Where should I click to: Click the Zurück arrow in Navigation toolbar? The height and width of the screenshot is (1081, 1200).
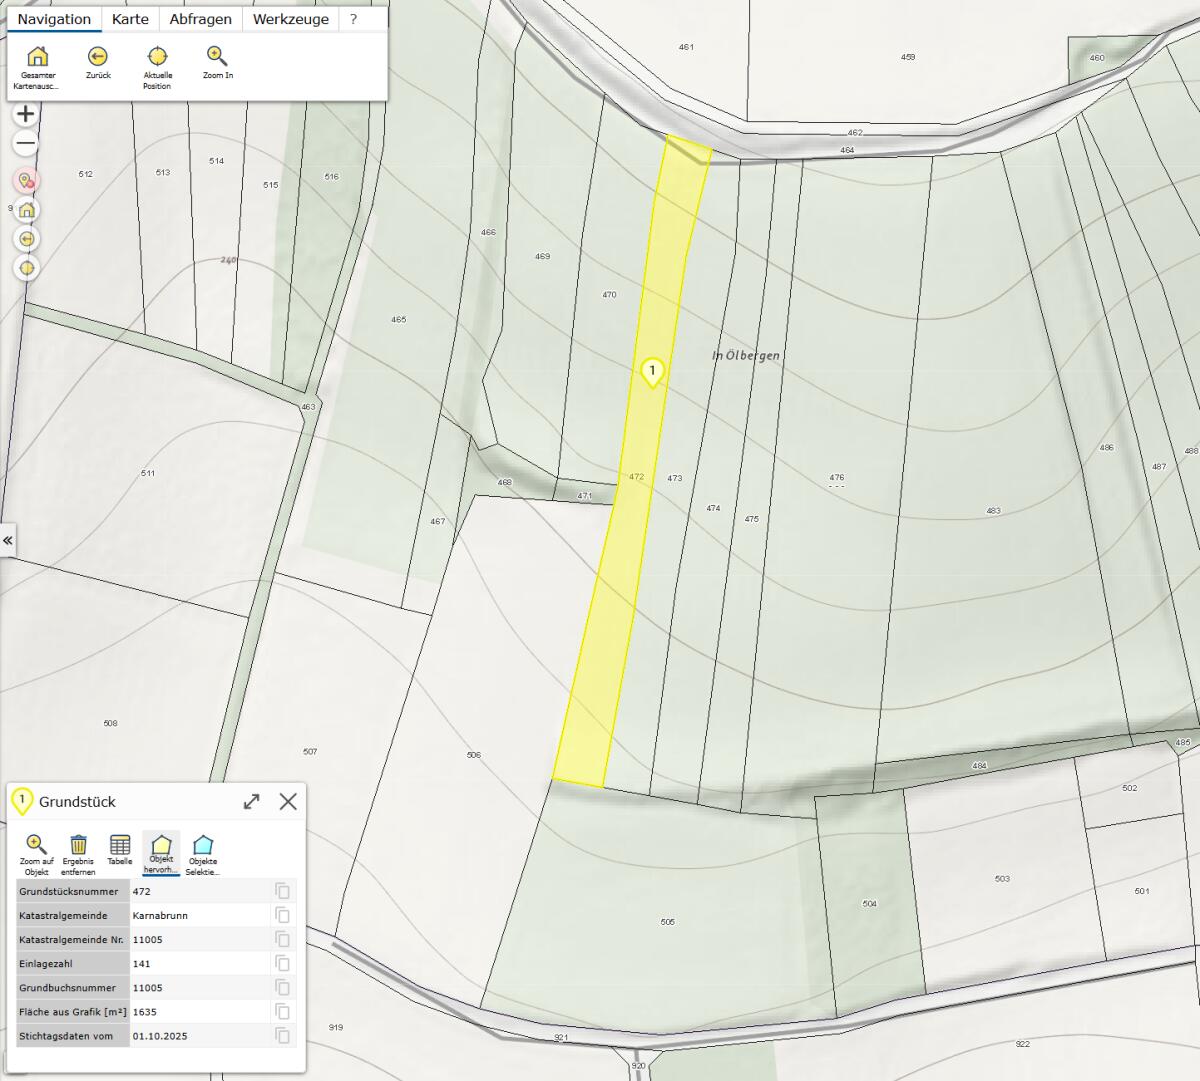(x=98, y=57)
